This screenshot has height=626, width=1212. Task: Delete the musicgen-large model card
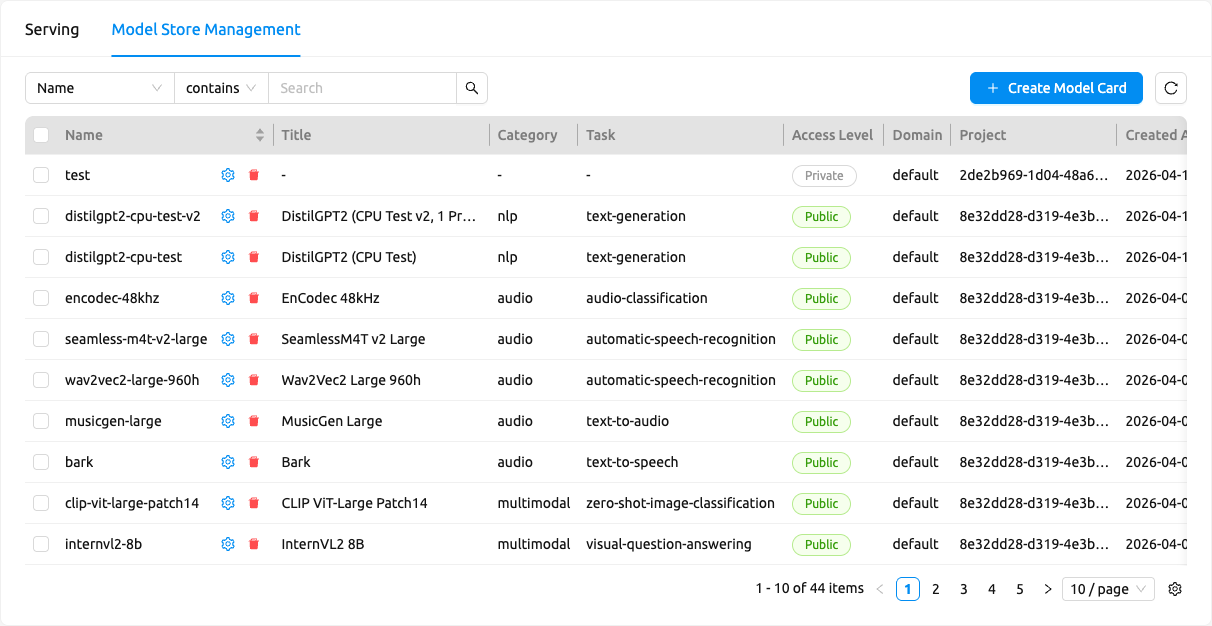[254, 421]
